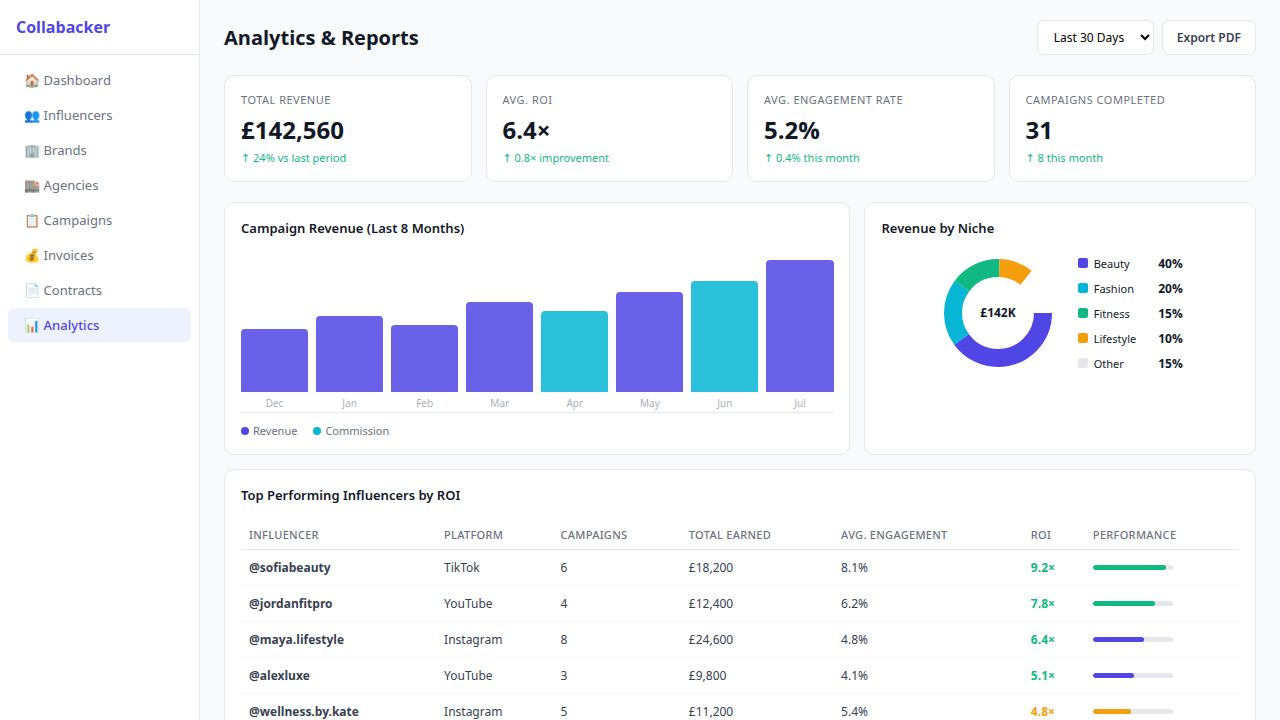Click the April commission bar

point(574,351)
